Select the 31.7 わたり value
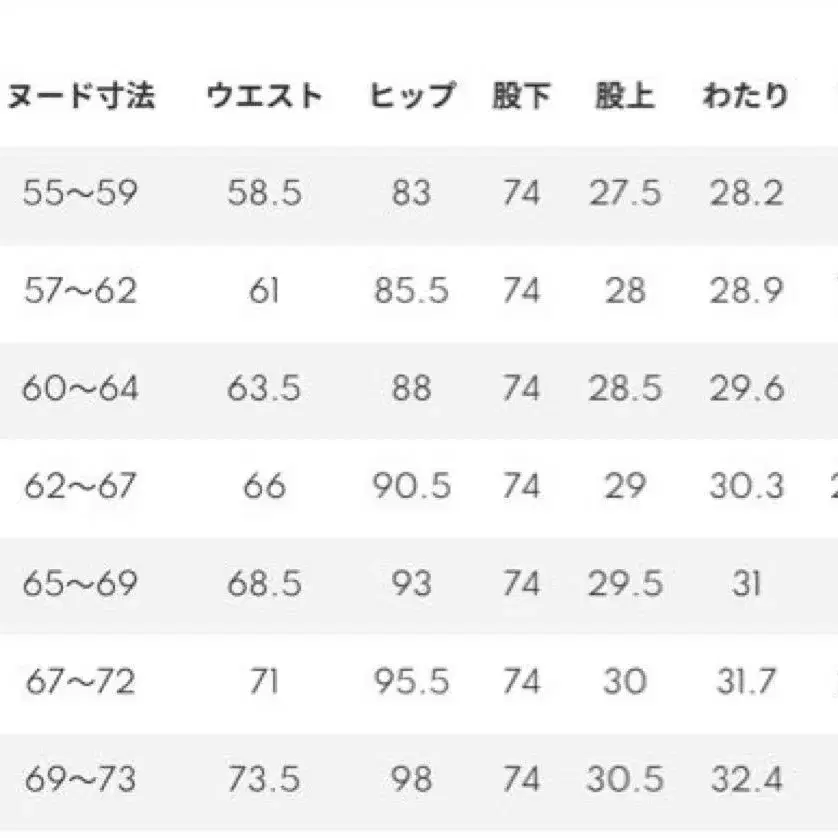This screenshot has height=838, width=838. pos(745,682)
